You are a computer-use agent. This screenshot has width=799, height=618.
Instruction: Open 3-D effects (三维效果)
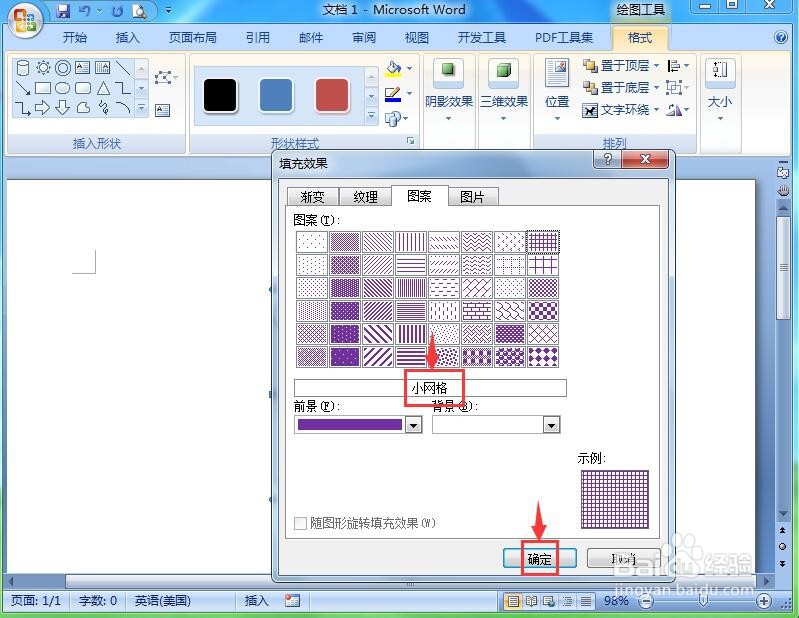503,90
